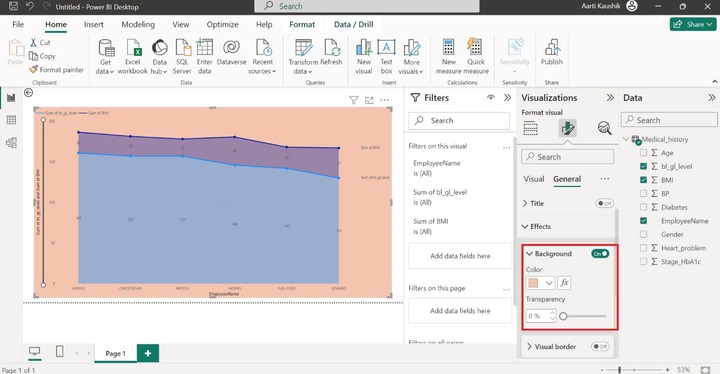
Task: Turn off the Background toggle
Action: (600, 254)
